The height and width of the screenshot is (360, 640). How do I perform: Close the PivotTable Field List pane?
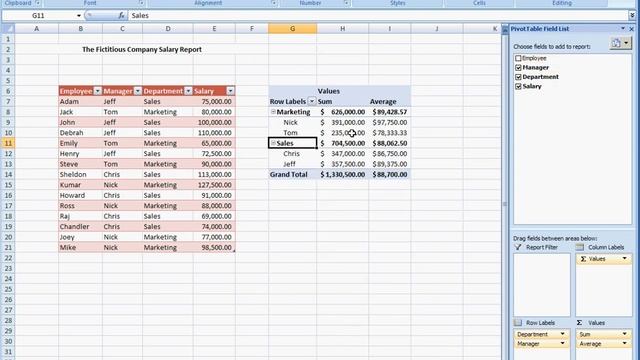point(631,29)
